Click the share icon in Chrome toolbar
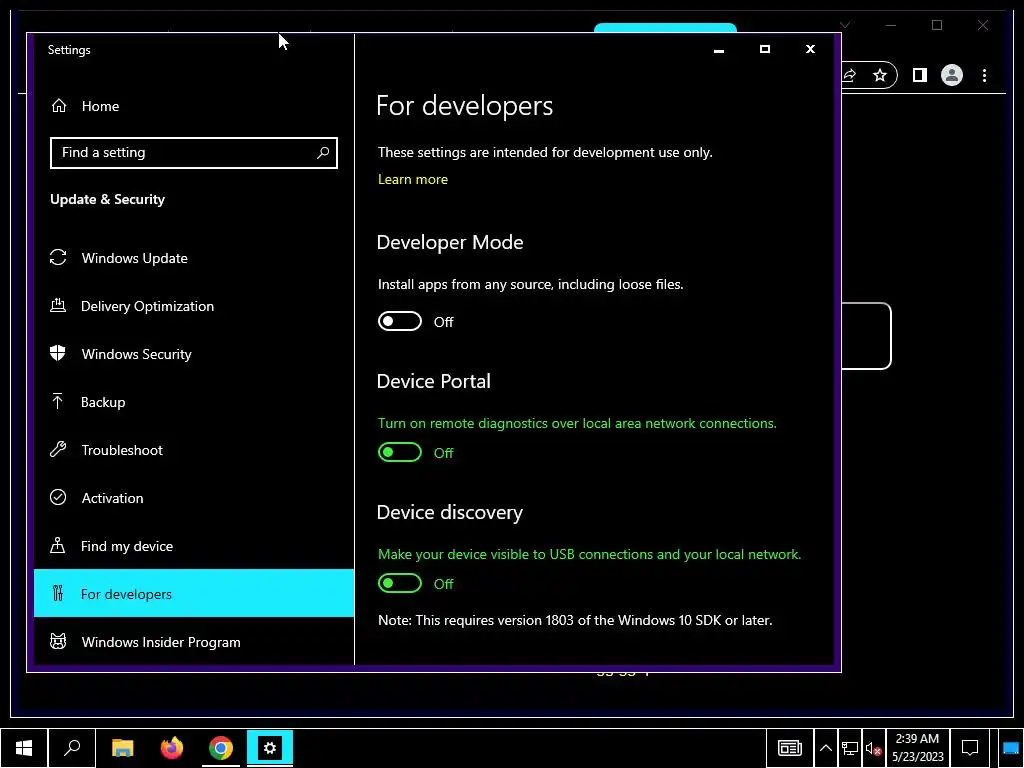Screen dimensions: 1024x768 click(x=850, y=76)
